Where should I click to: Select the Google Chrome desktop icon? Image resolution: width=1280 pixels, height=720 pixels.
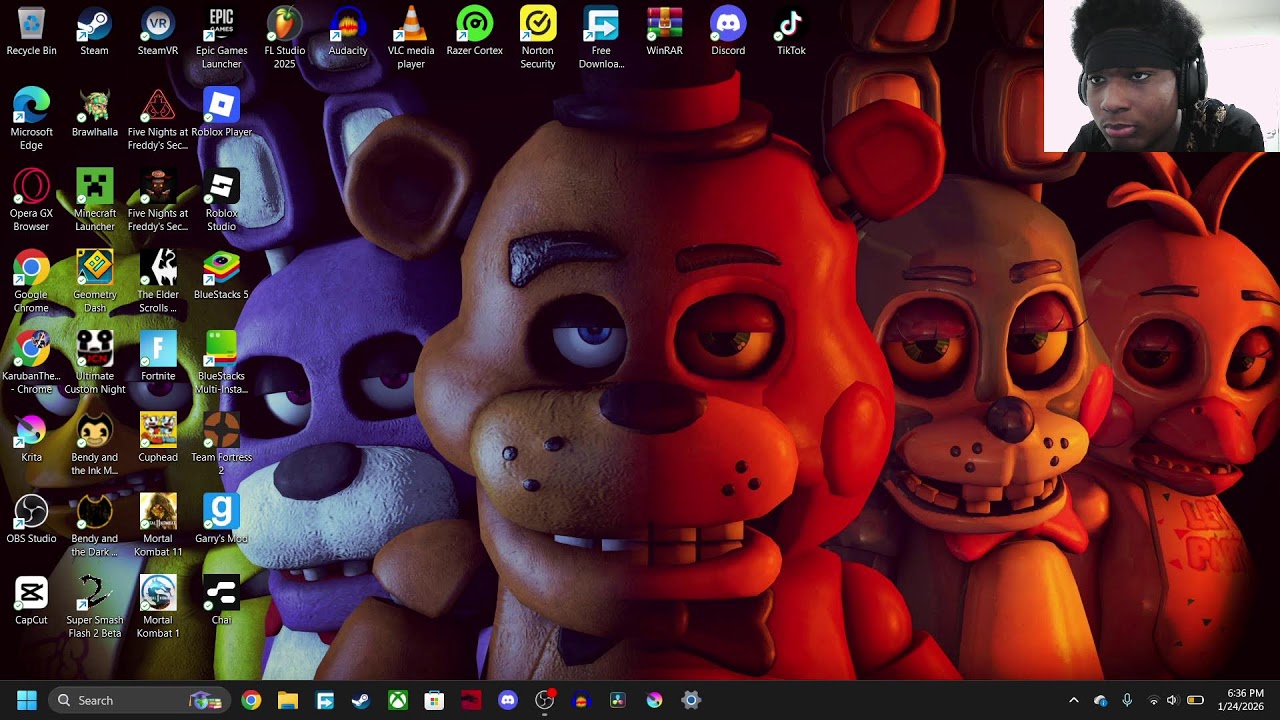pyautogui.click(x=31, y=283)
